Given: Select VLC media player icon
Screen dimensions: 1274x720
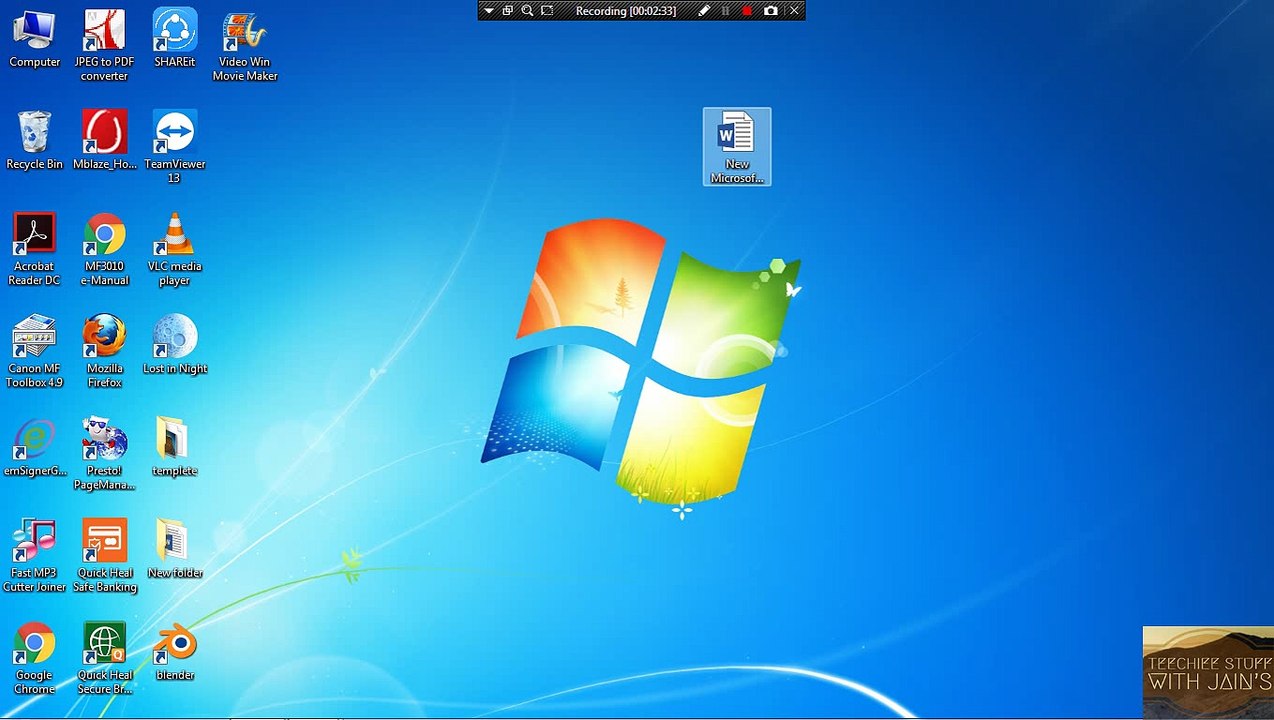Looking at the screenshot, I should click(x=174, y=250).
